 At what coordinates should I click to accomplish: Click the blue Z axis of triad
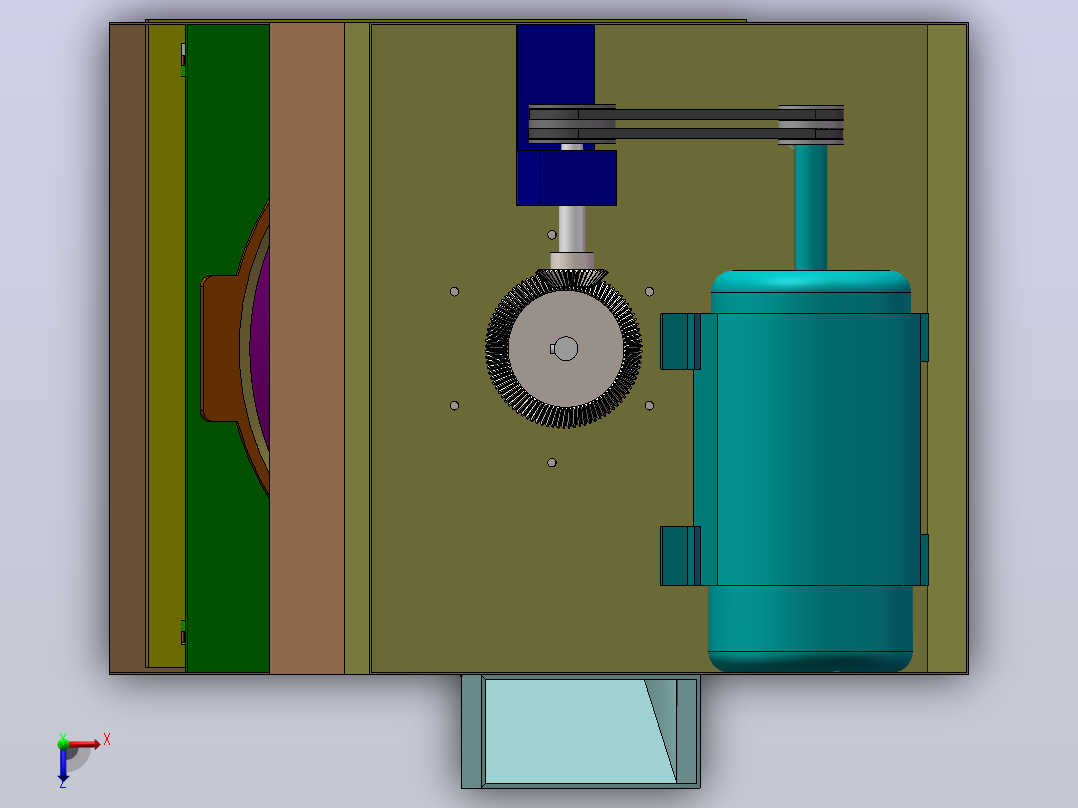point(63,765)
